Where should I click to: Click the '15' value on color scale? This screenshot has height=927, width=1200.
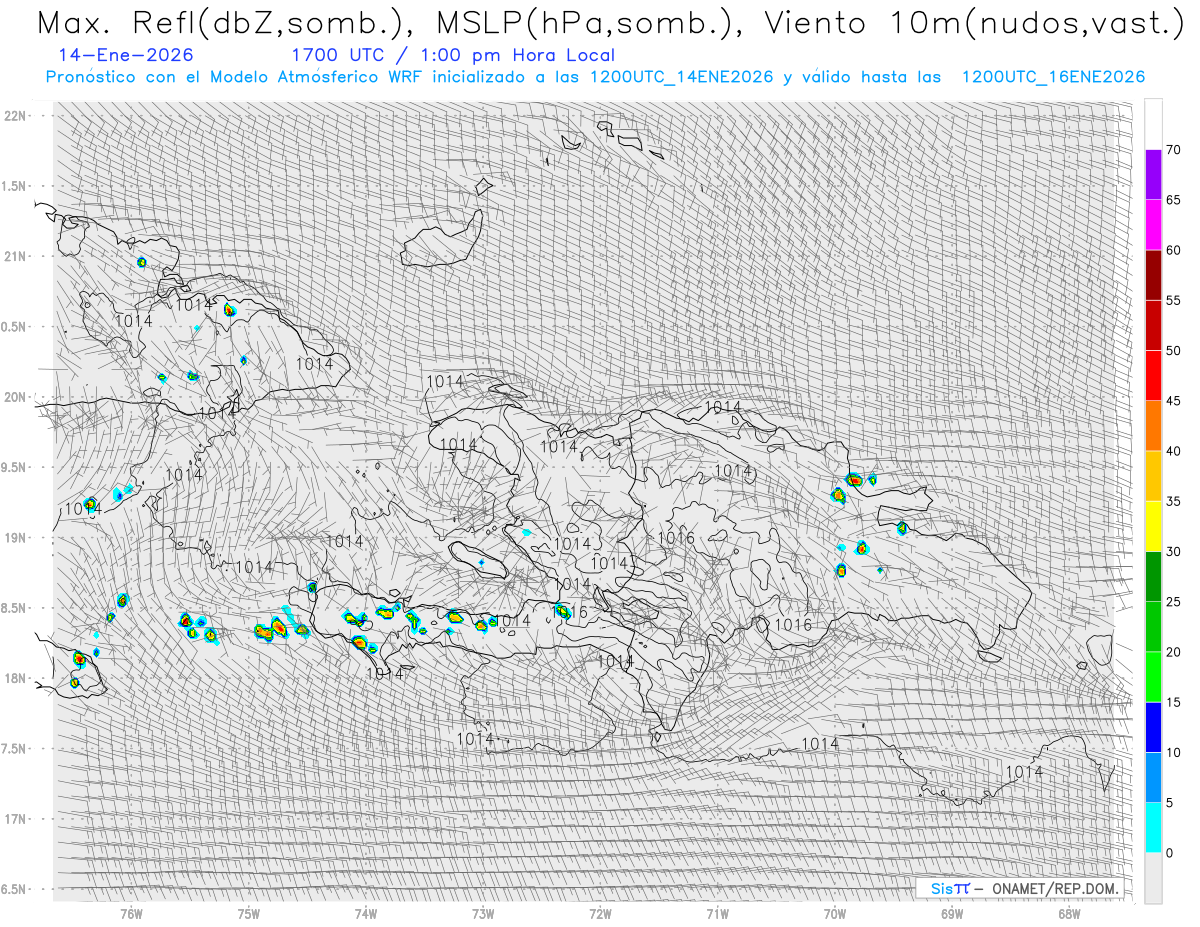(x=1173, y=702)
